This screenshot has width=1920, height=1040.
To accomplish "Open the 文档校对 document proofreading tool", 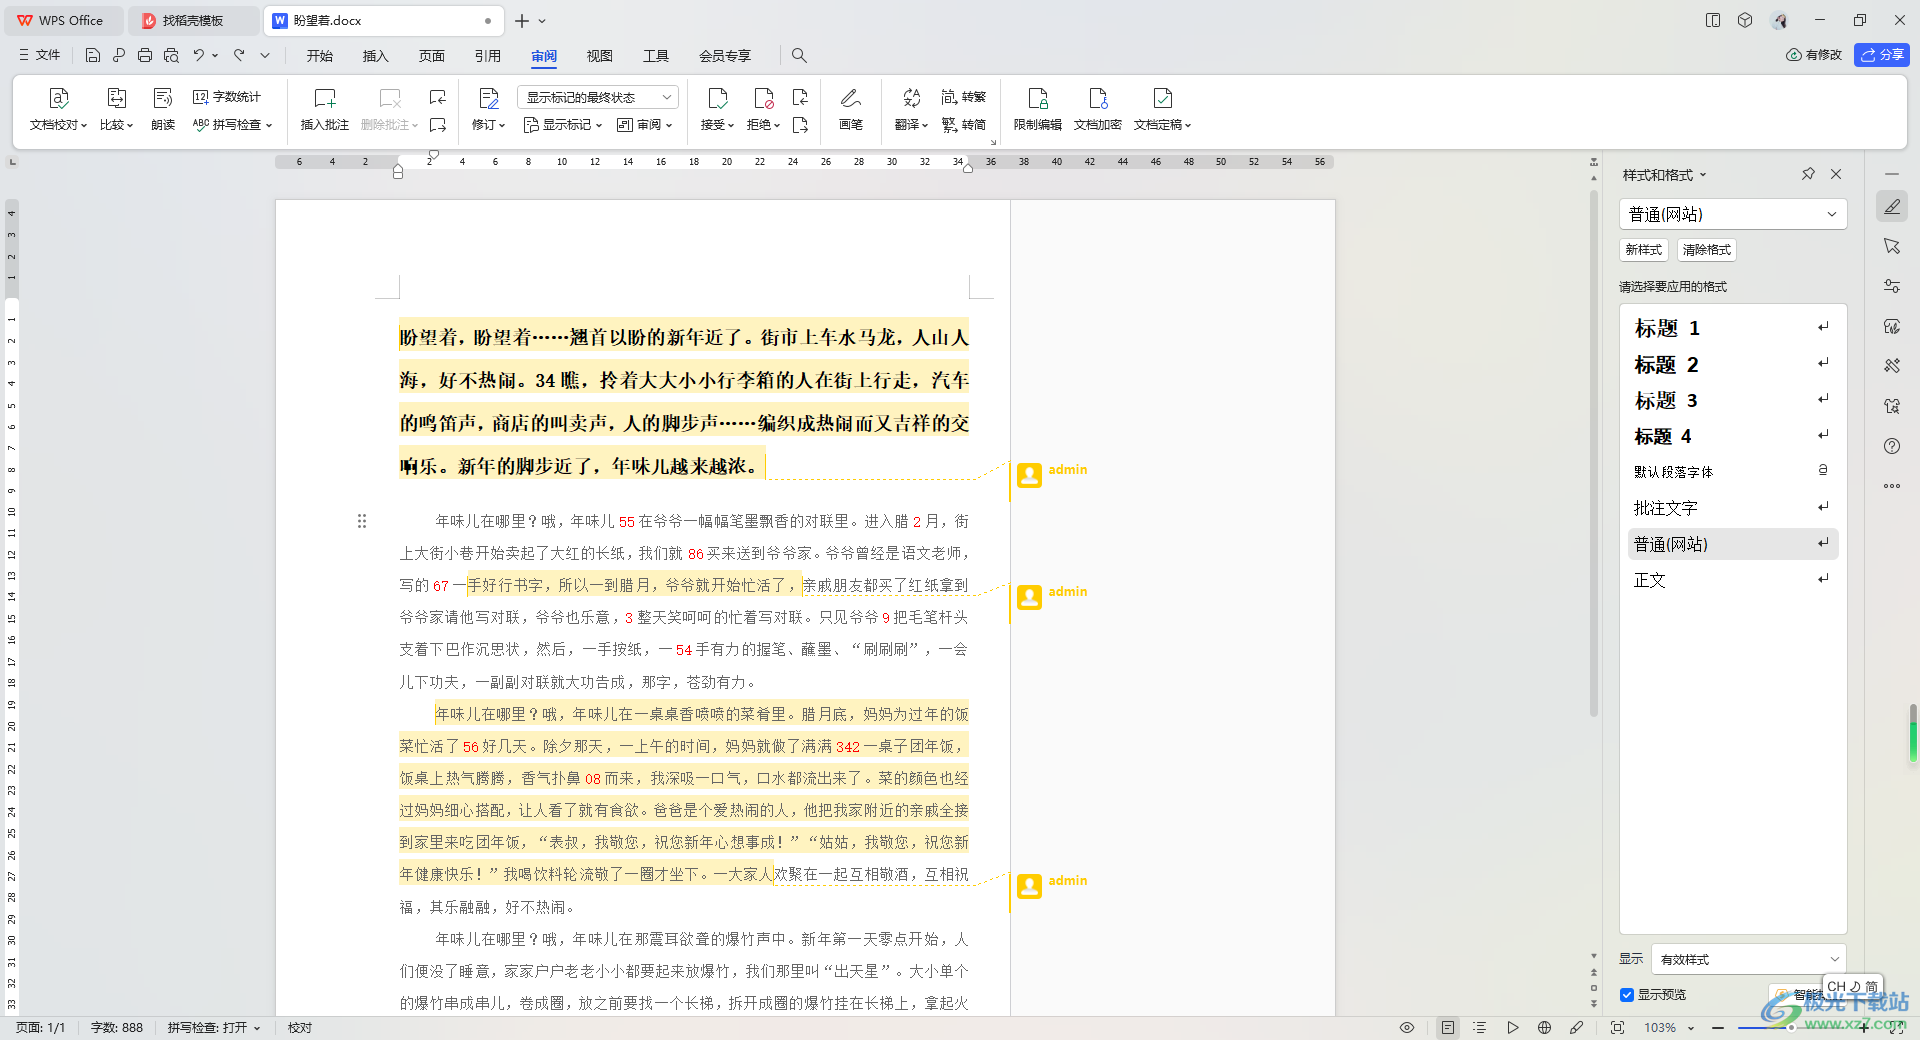I will pyautogui.click(x=58, y=110).
